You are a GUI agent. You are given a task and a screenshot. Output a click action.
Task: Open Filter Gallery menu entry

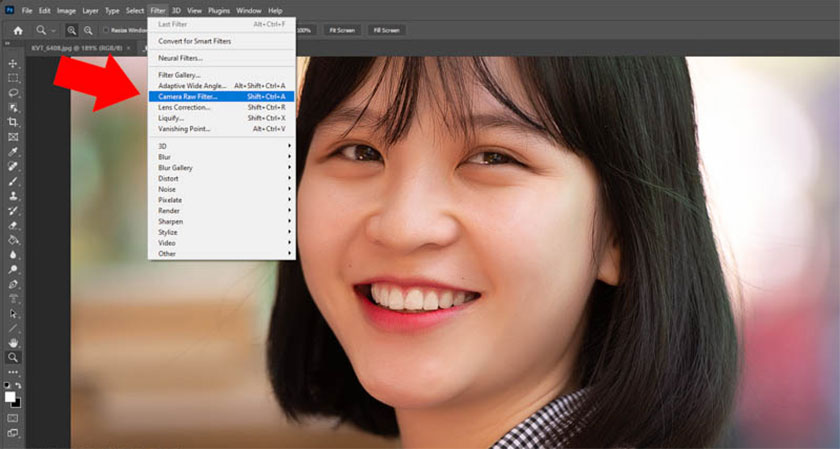coord(222,75)
